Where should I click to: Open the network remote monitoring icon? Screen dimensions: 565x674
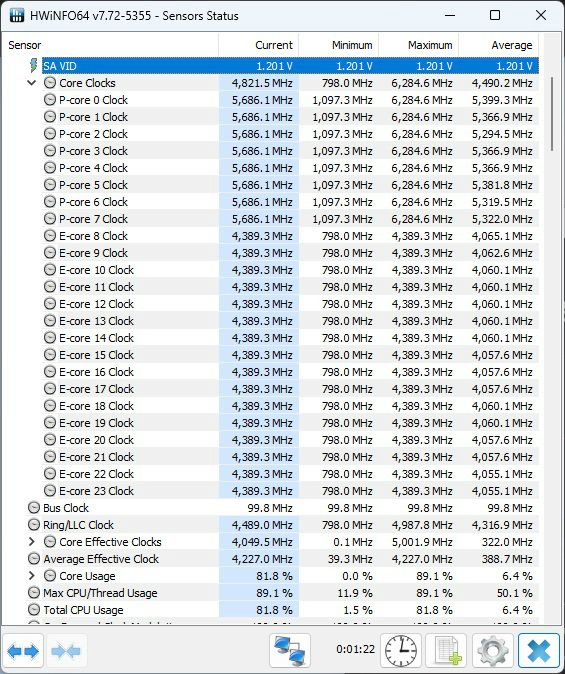coord(290,651)
